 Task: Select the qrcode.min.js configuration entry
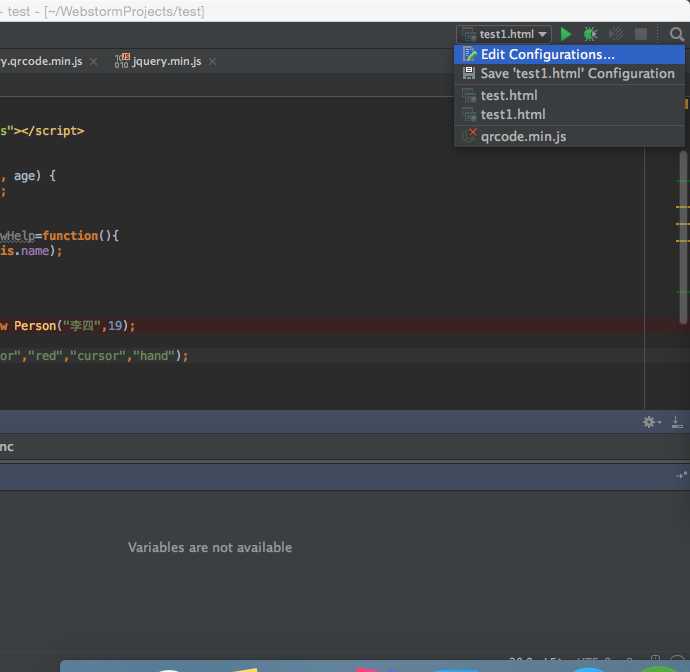(x=569, y=136)
